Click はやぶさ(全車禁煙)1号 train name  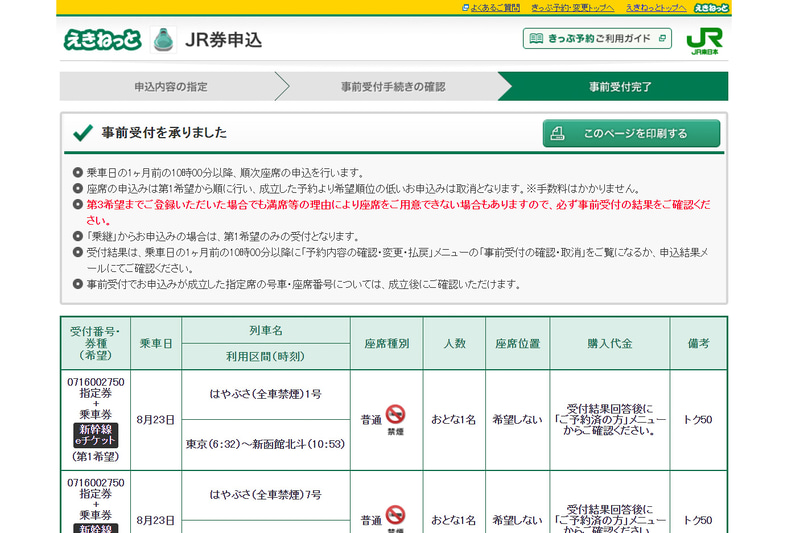pos(266,394)
